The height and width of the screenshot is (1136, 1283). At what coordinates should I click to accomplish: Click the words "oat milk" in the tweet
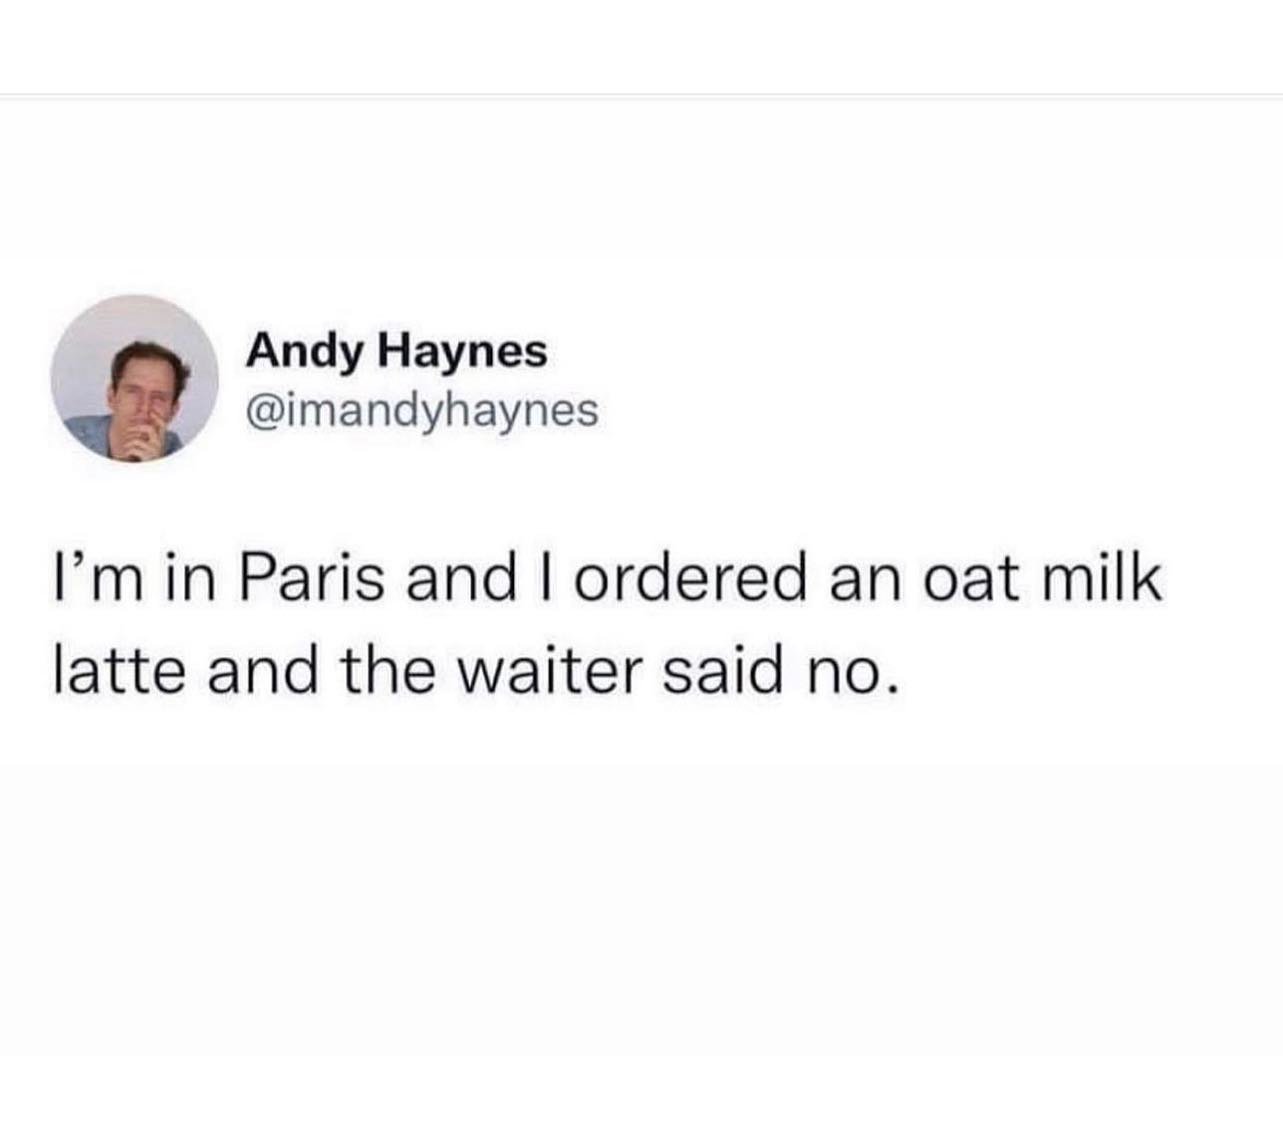point(1041,580)
